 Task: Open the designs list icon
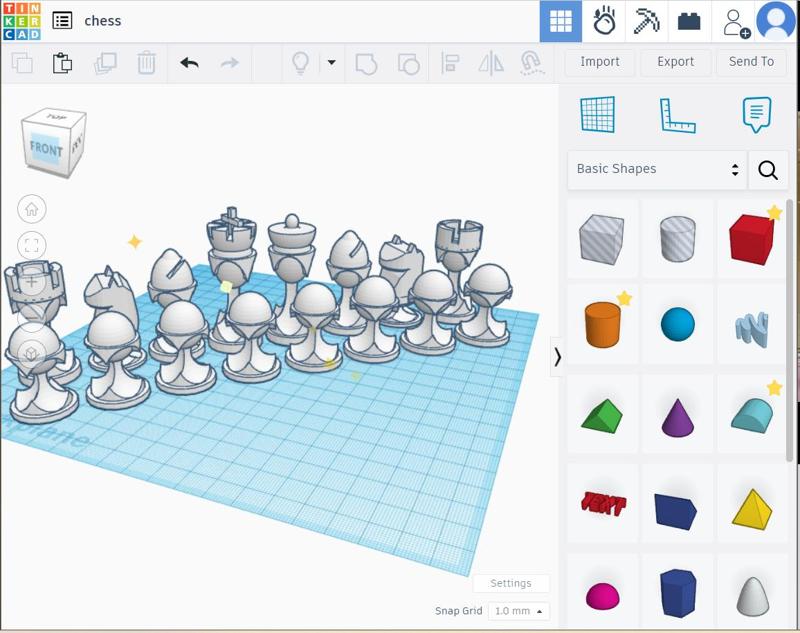pos(62,21)
